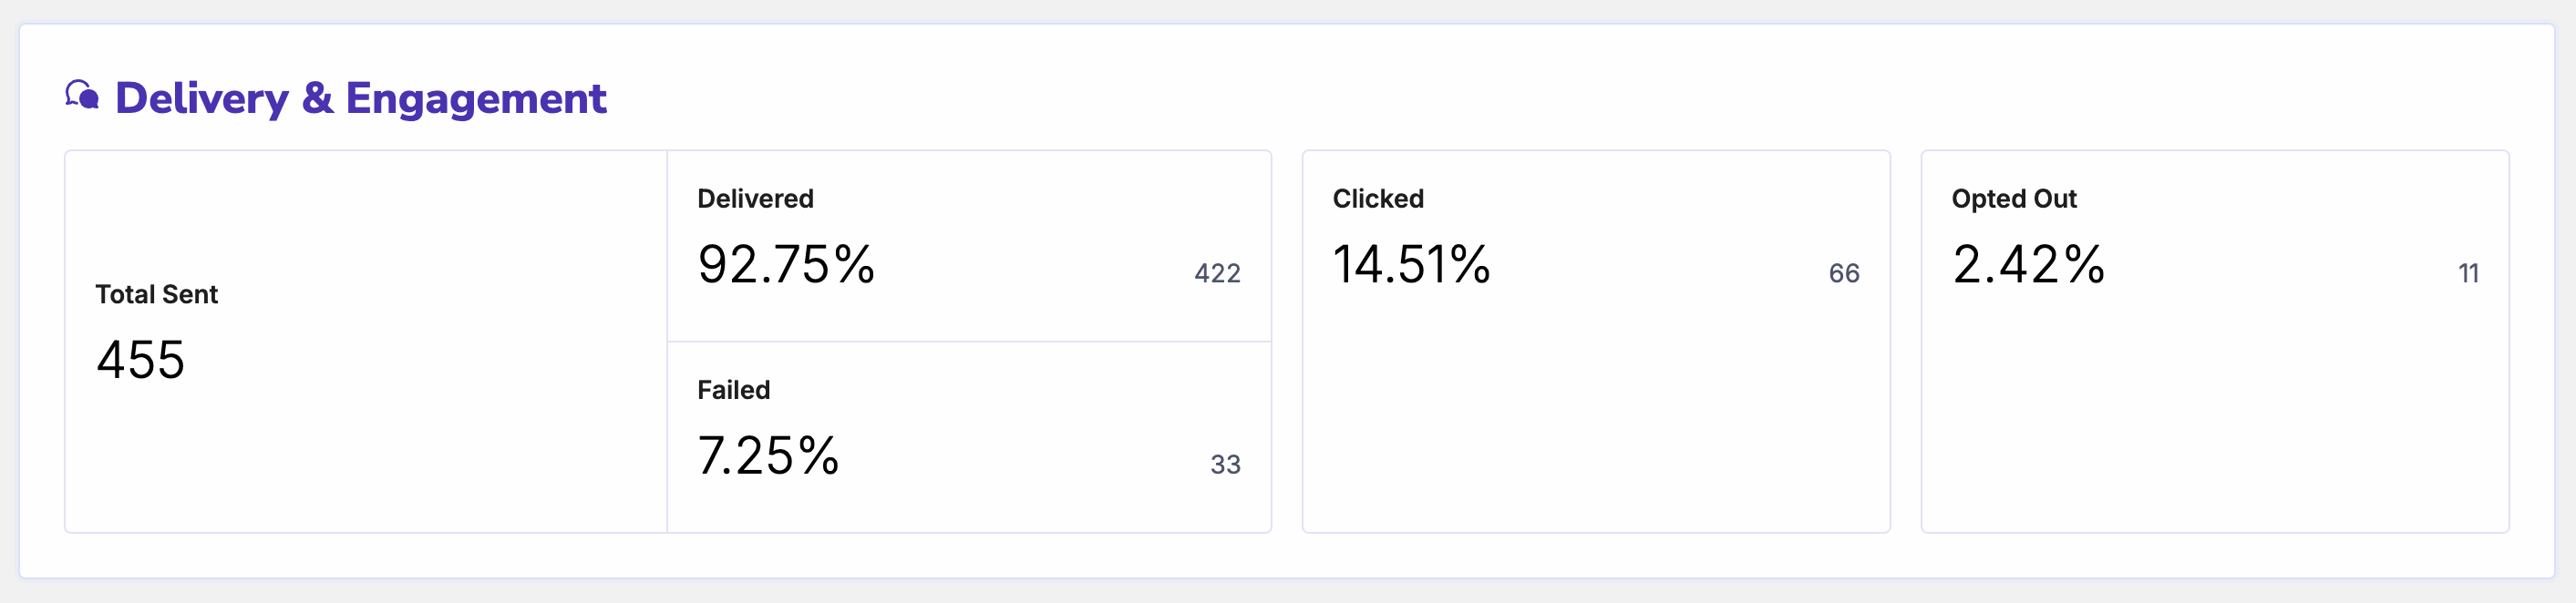The image size is (2576, 603).
Task: Click the Failed label
Action: [x=733, y=389]
